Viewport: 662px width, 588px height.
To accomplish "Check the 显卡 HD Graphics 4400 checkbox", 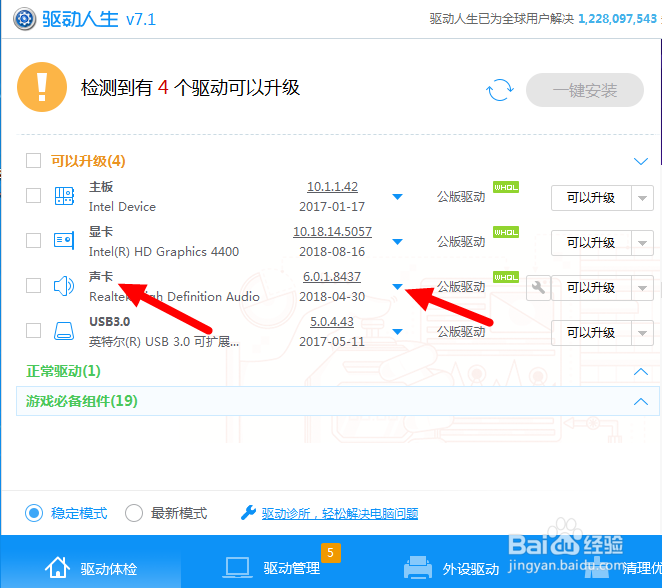I will click(33, 241).
